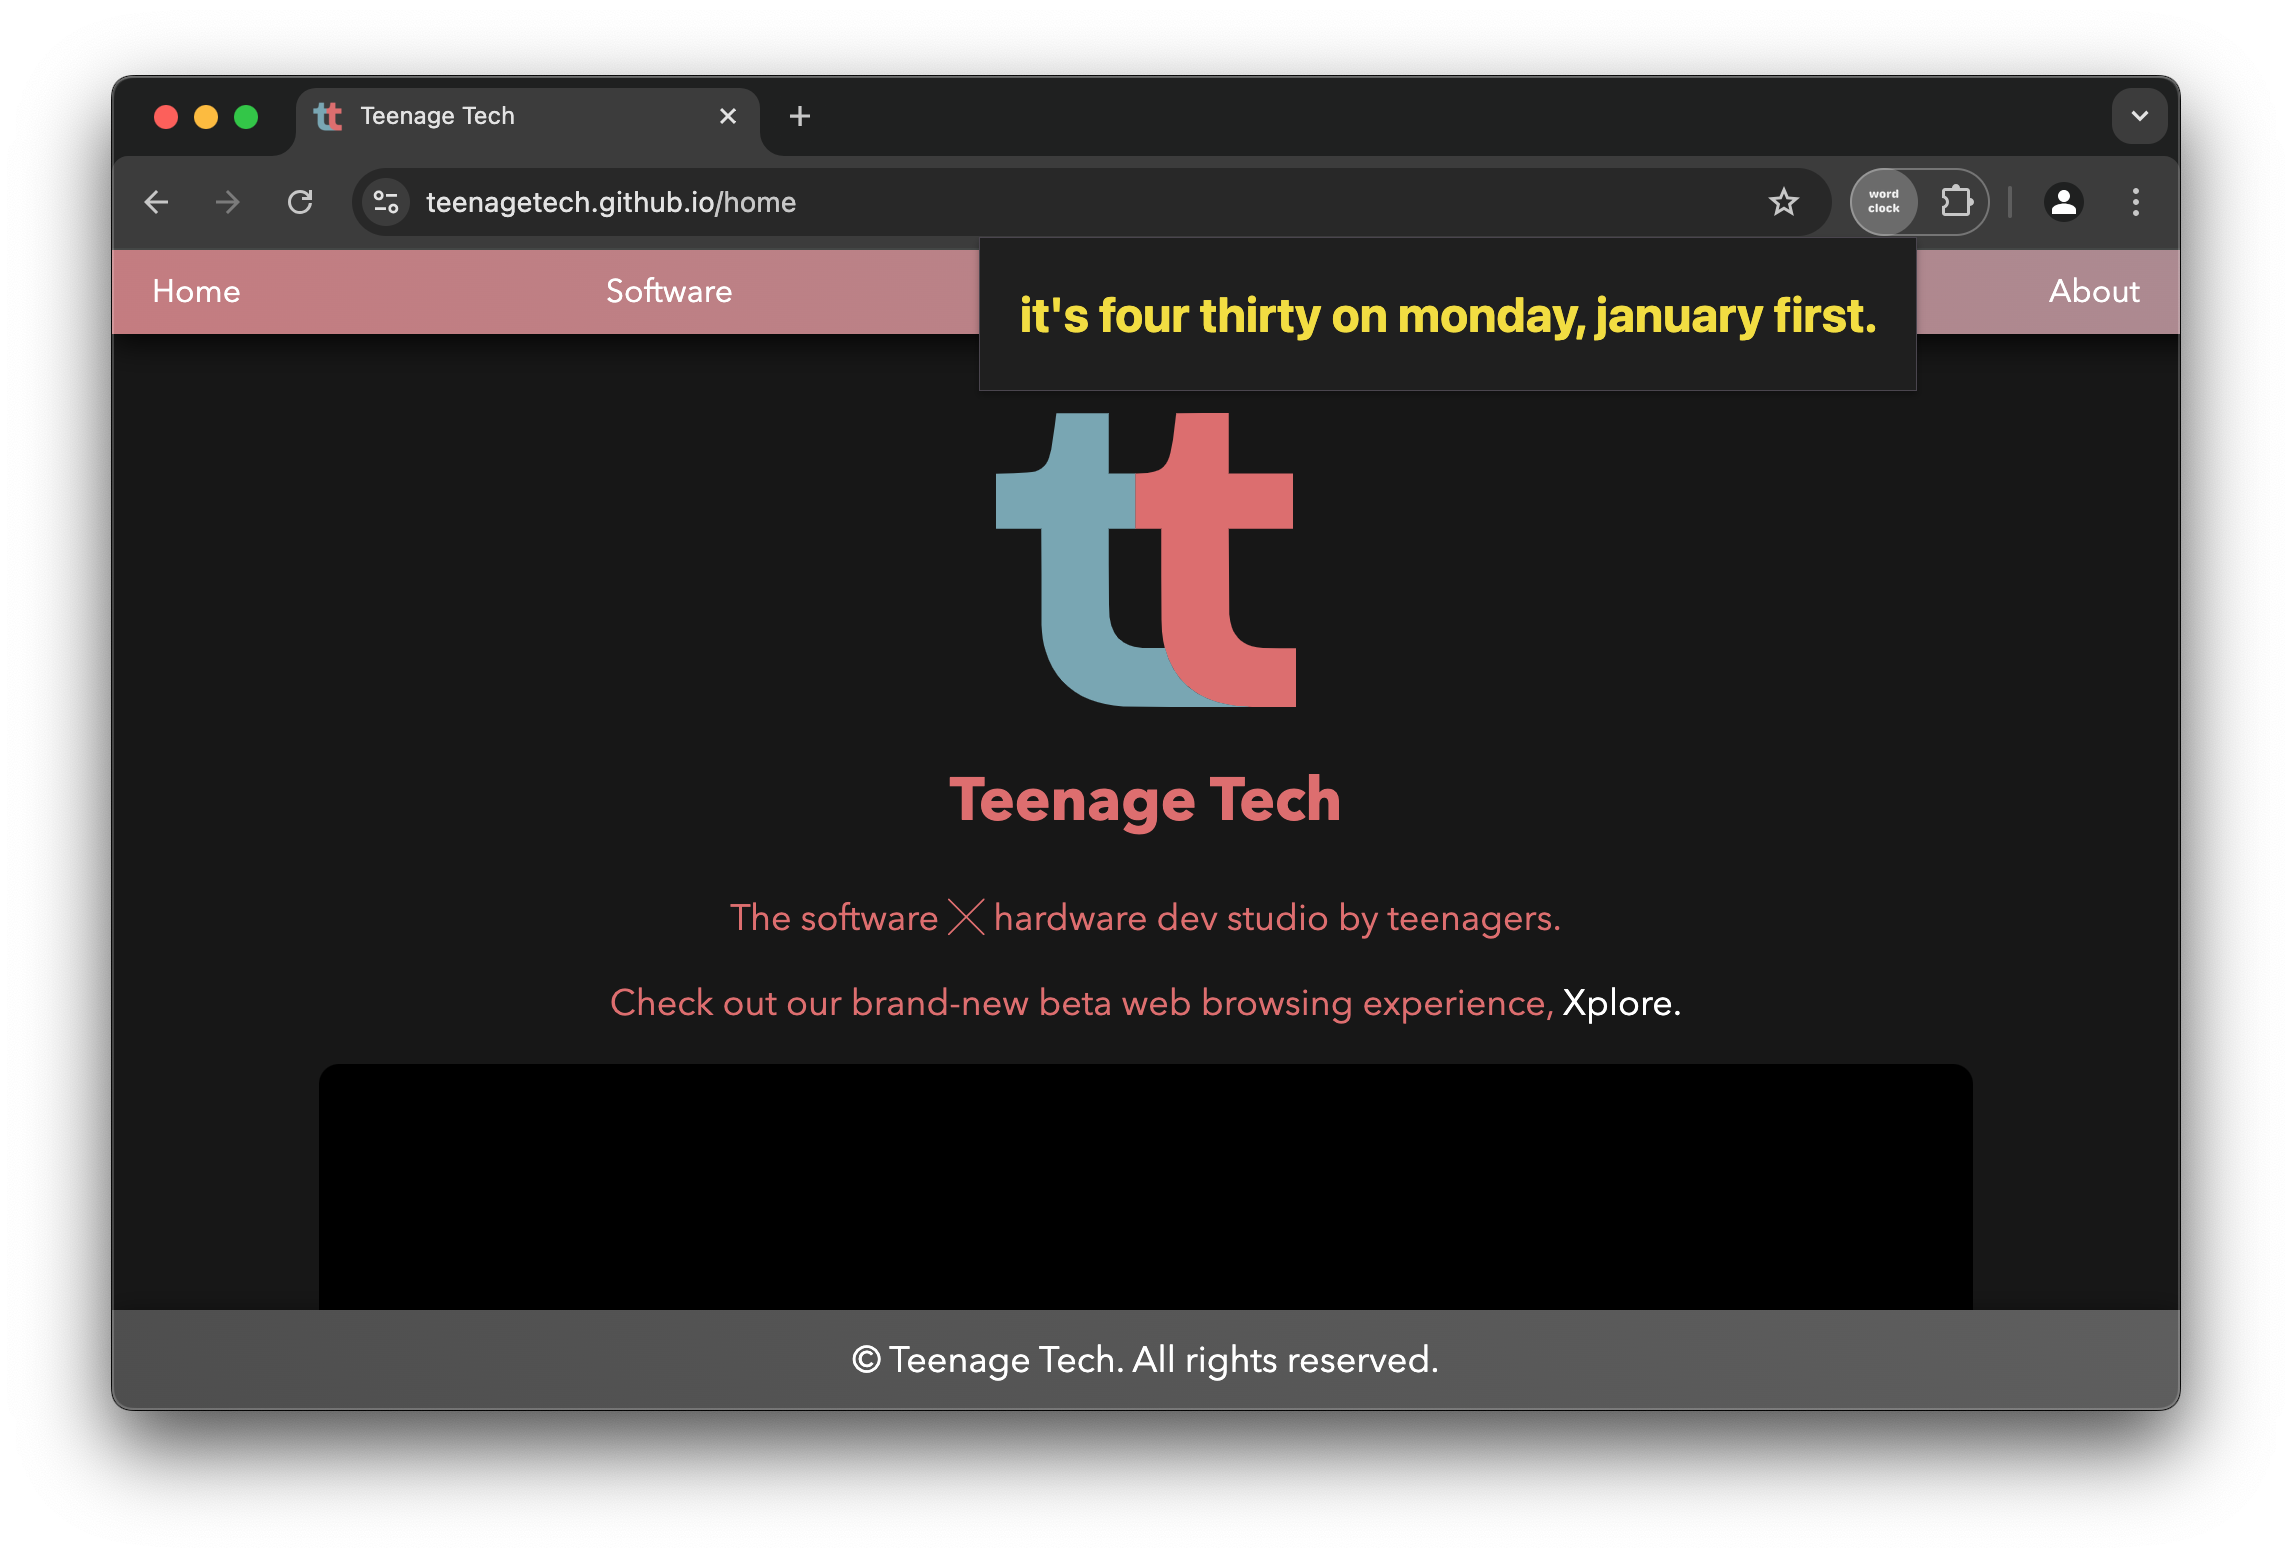Open the Extensions puzzle icon
2292x1558 pixels.
[1956, 202]
